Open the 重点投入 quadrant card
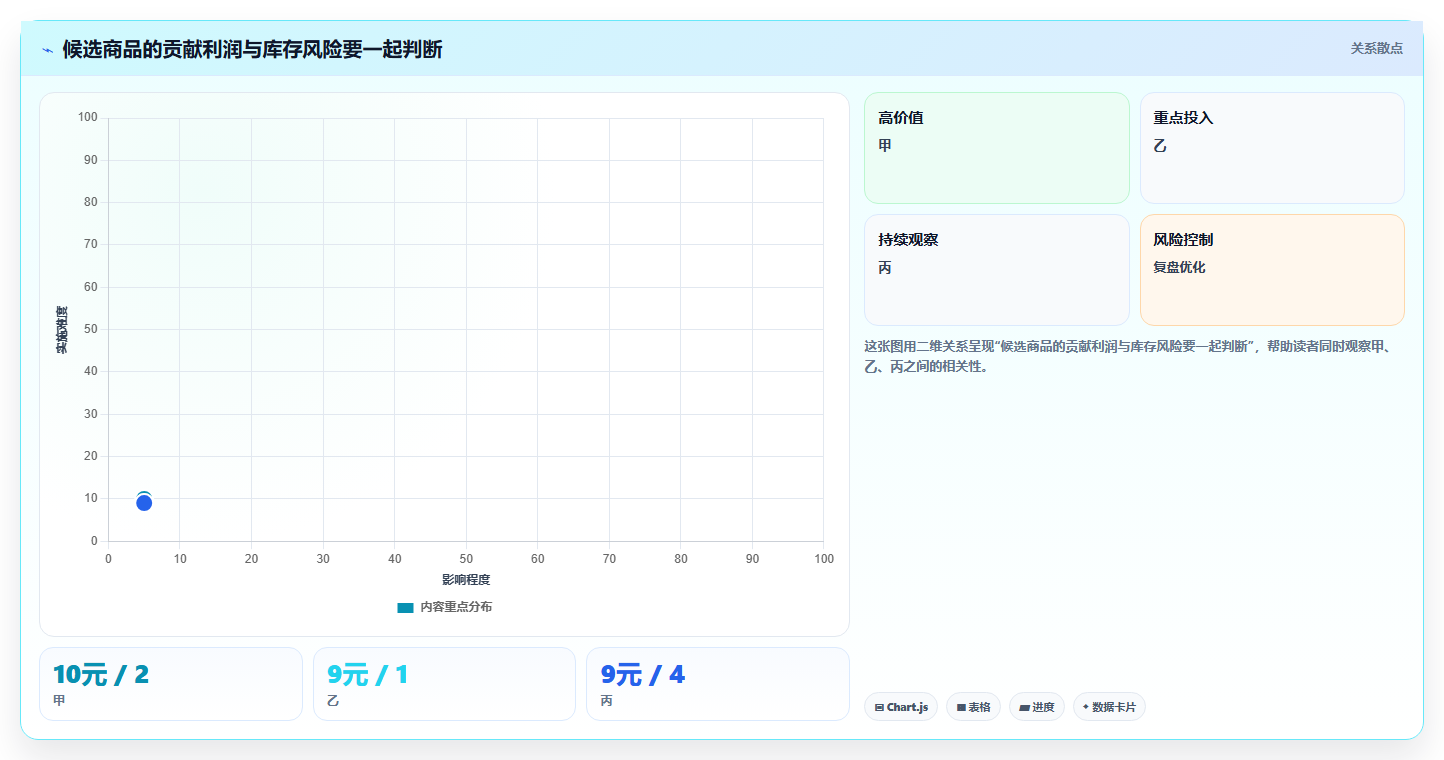 click(1272, 148)
